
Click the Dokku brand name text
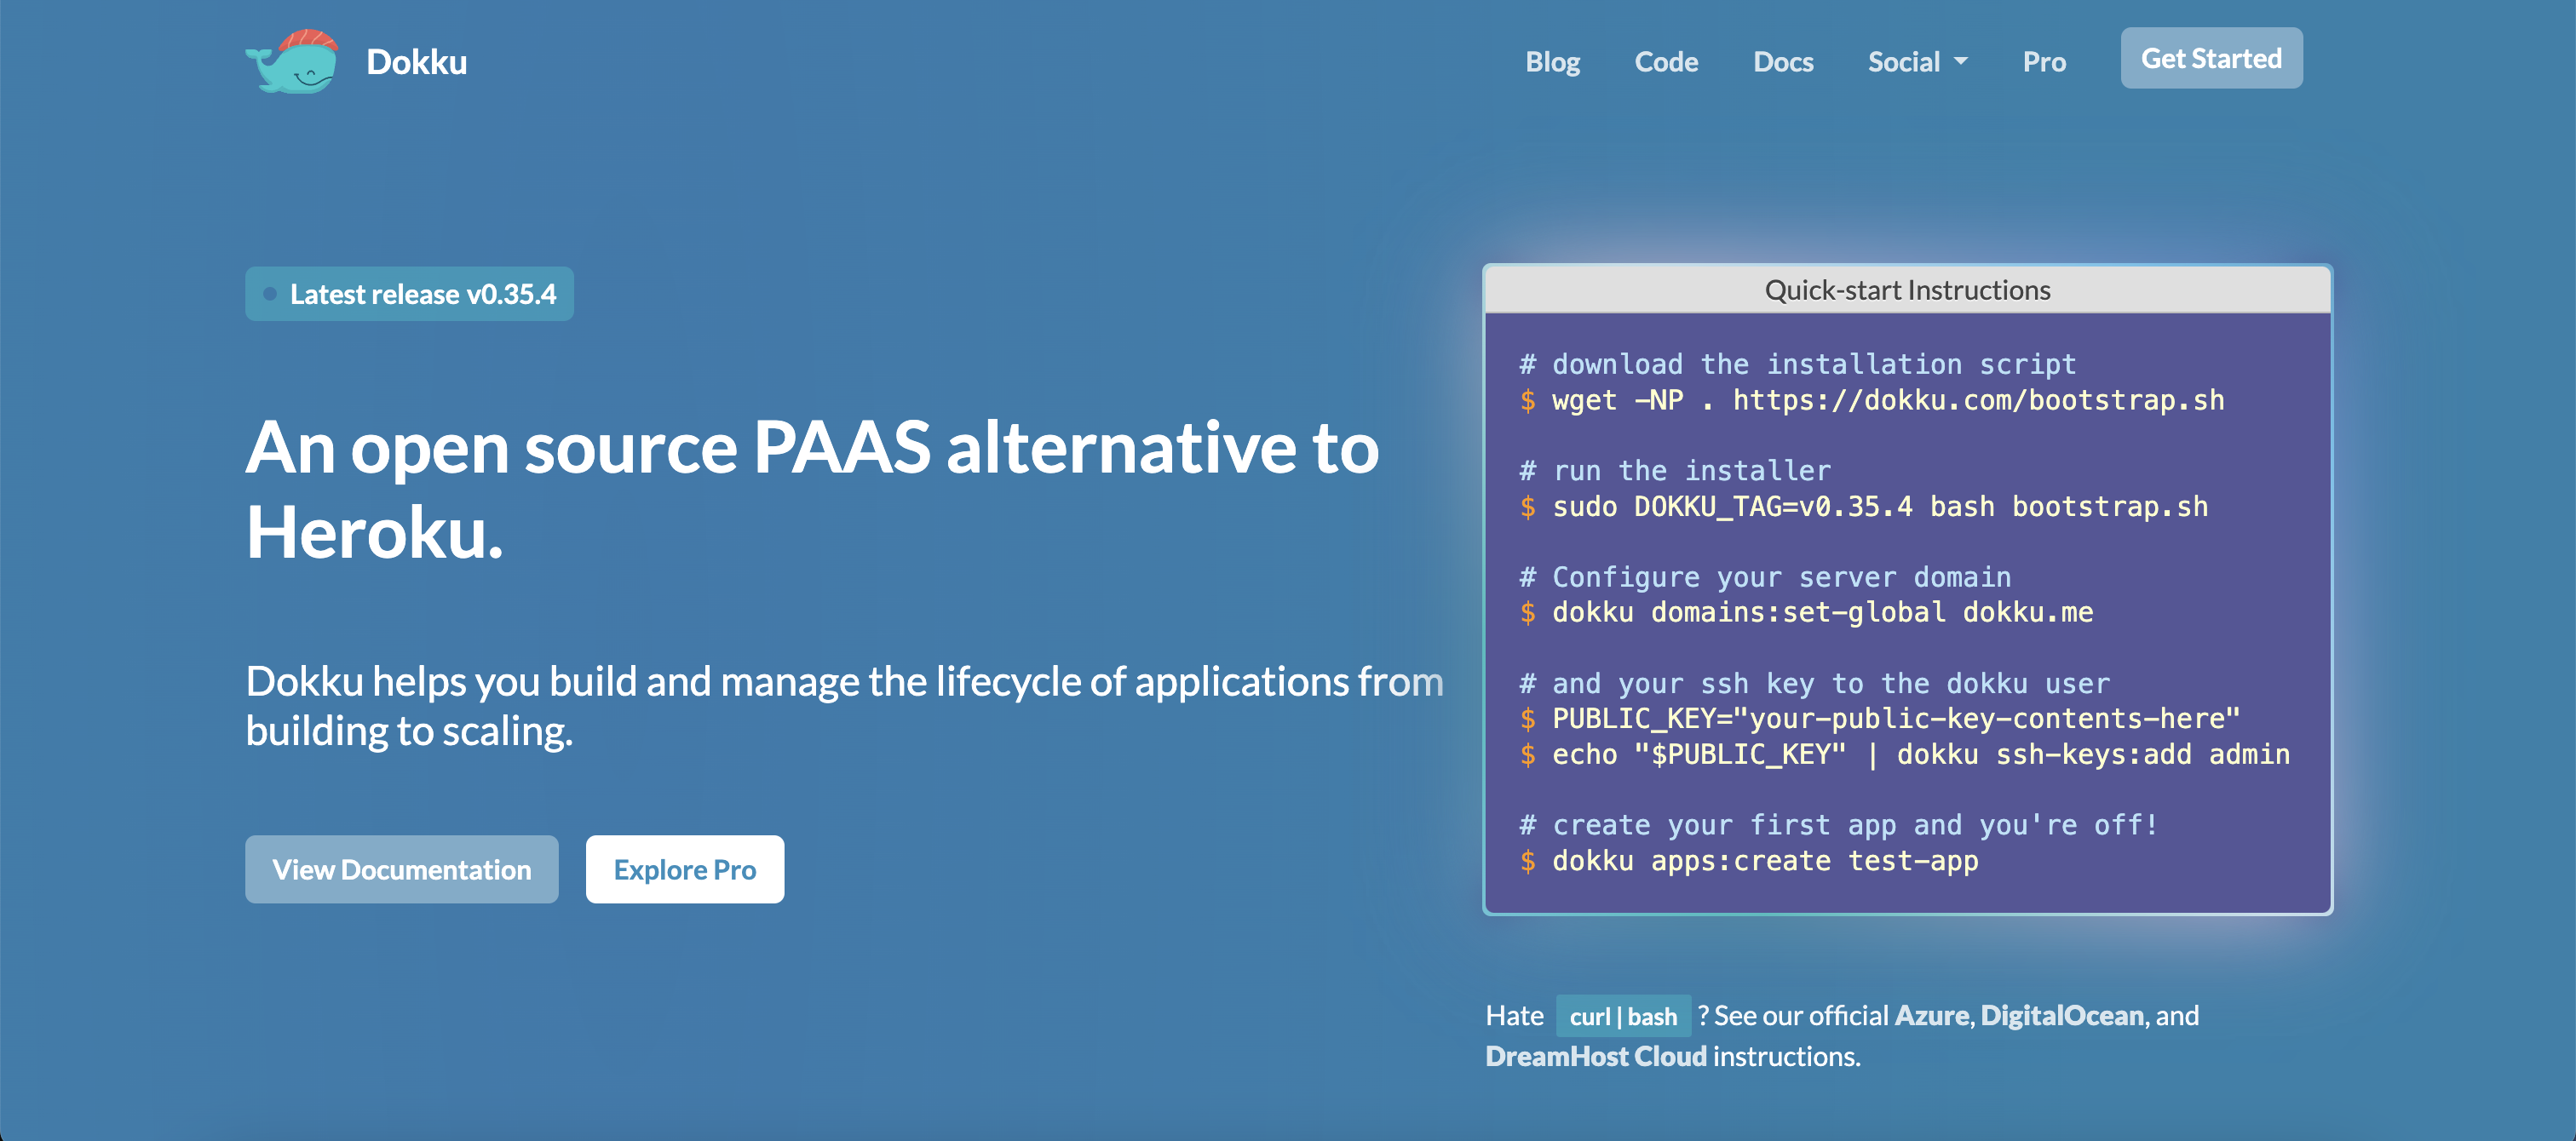point(416,62)
